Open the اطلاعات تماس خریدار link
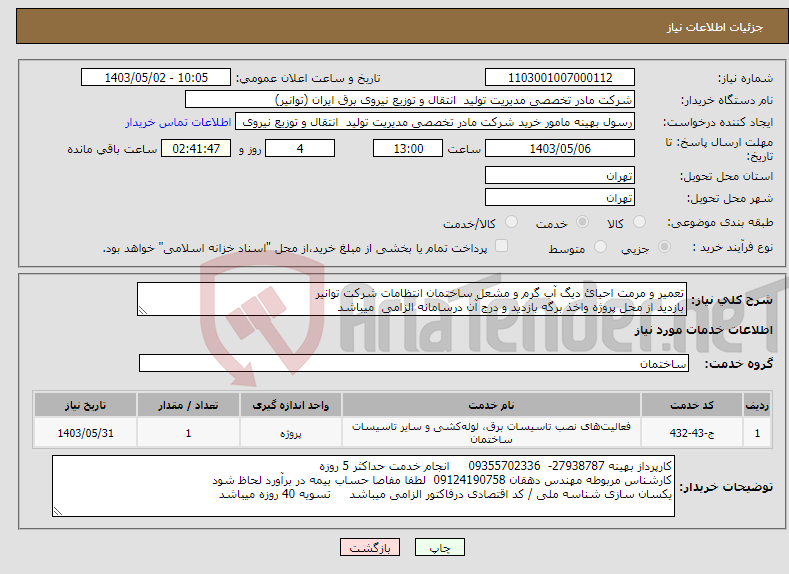Screen dimensions: 789x574 (178, 122)
